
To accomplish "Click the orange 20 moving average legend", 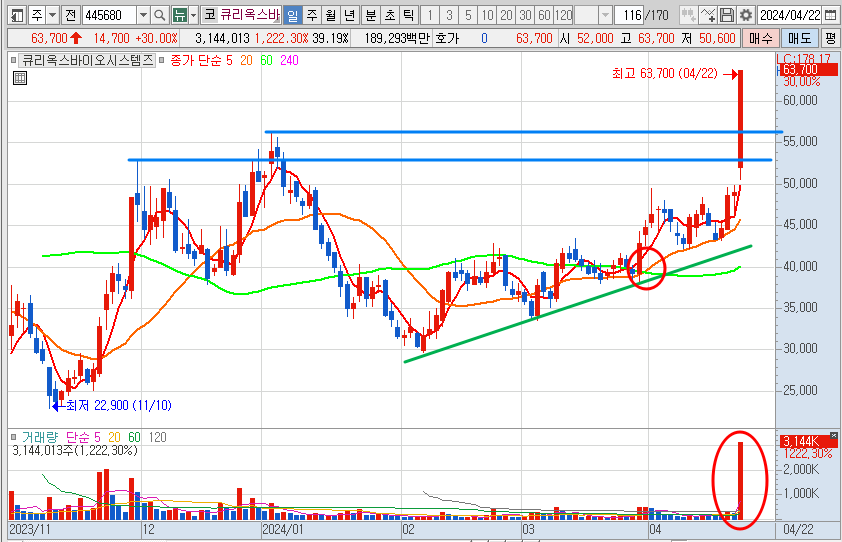I will pos(246,61).
